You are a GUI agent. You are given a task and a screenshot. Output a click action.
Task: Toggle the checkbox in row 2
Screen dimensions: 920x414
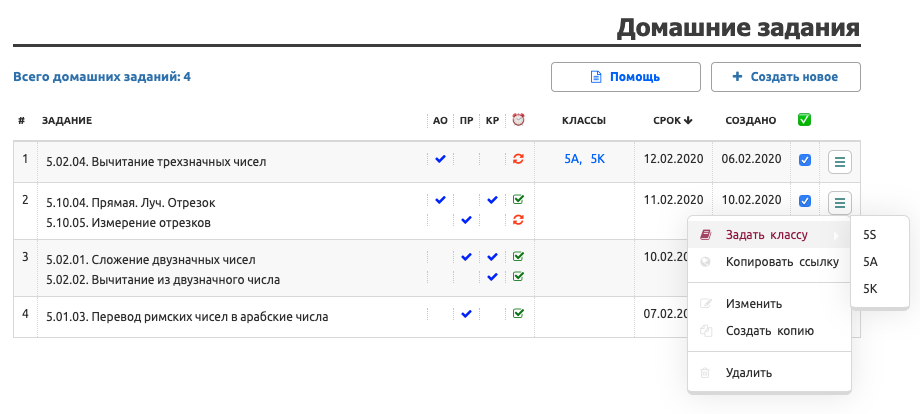point(805,202)
